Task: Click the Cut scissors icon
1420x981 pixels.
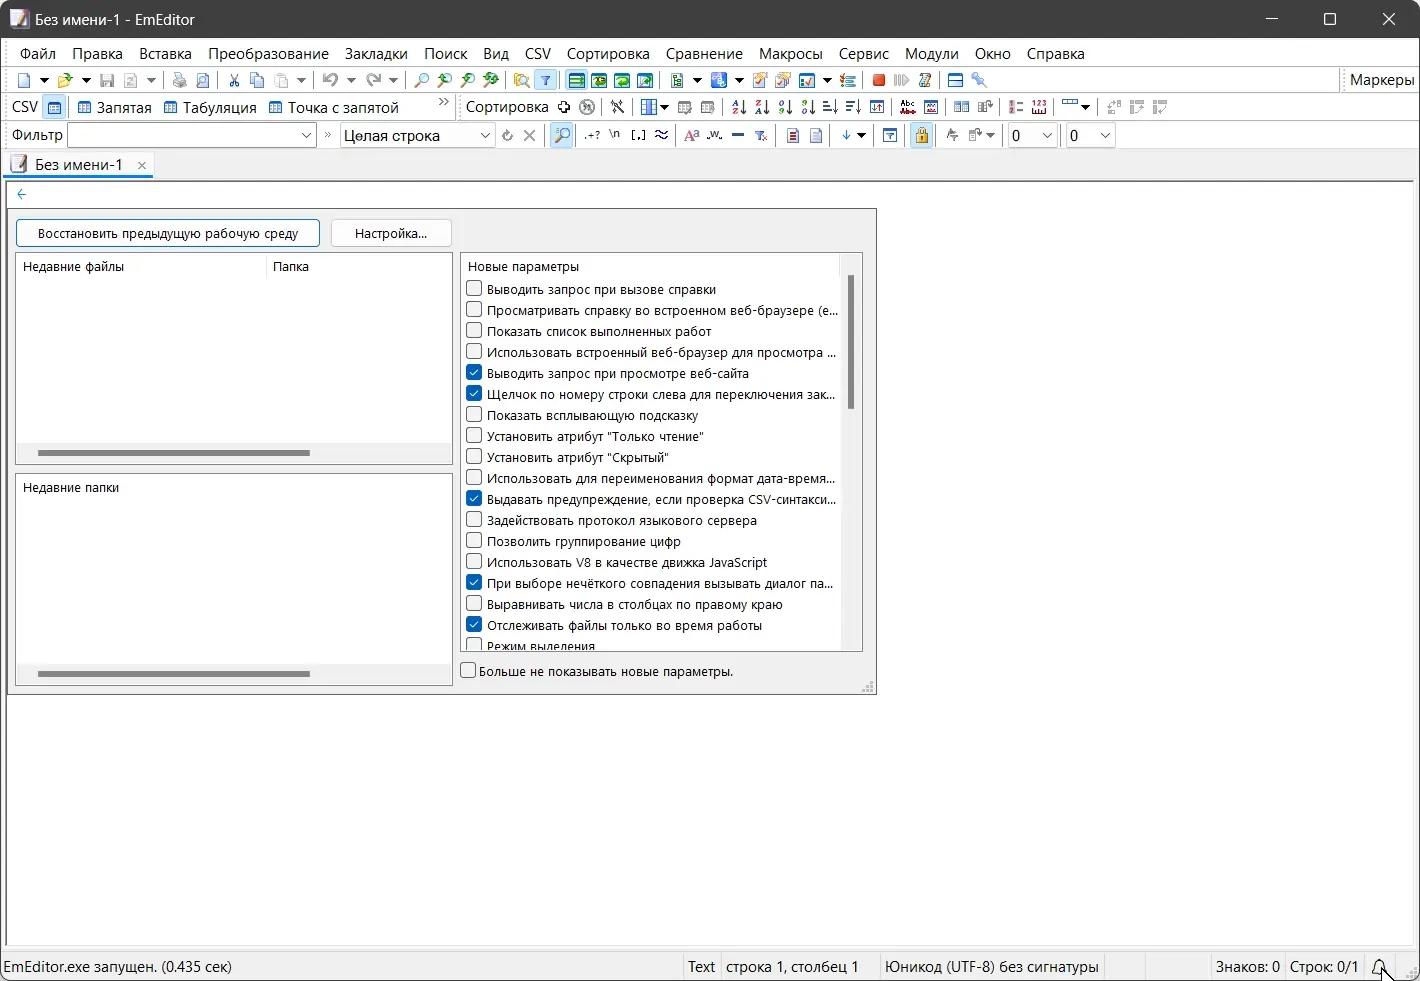Action: click(x=234, y=80)
